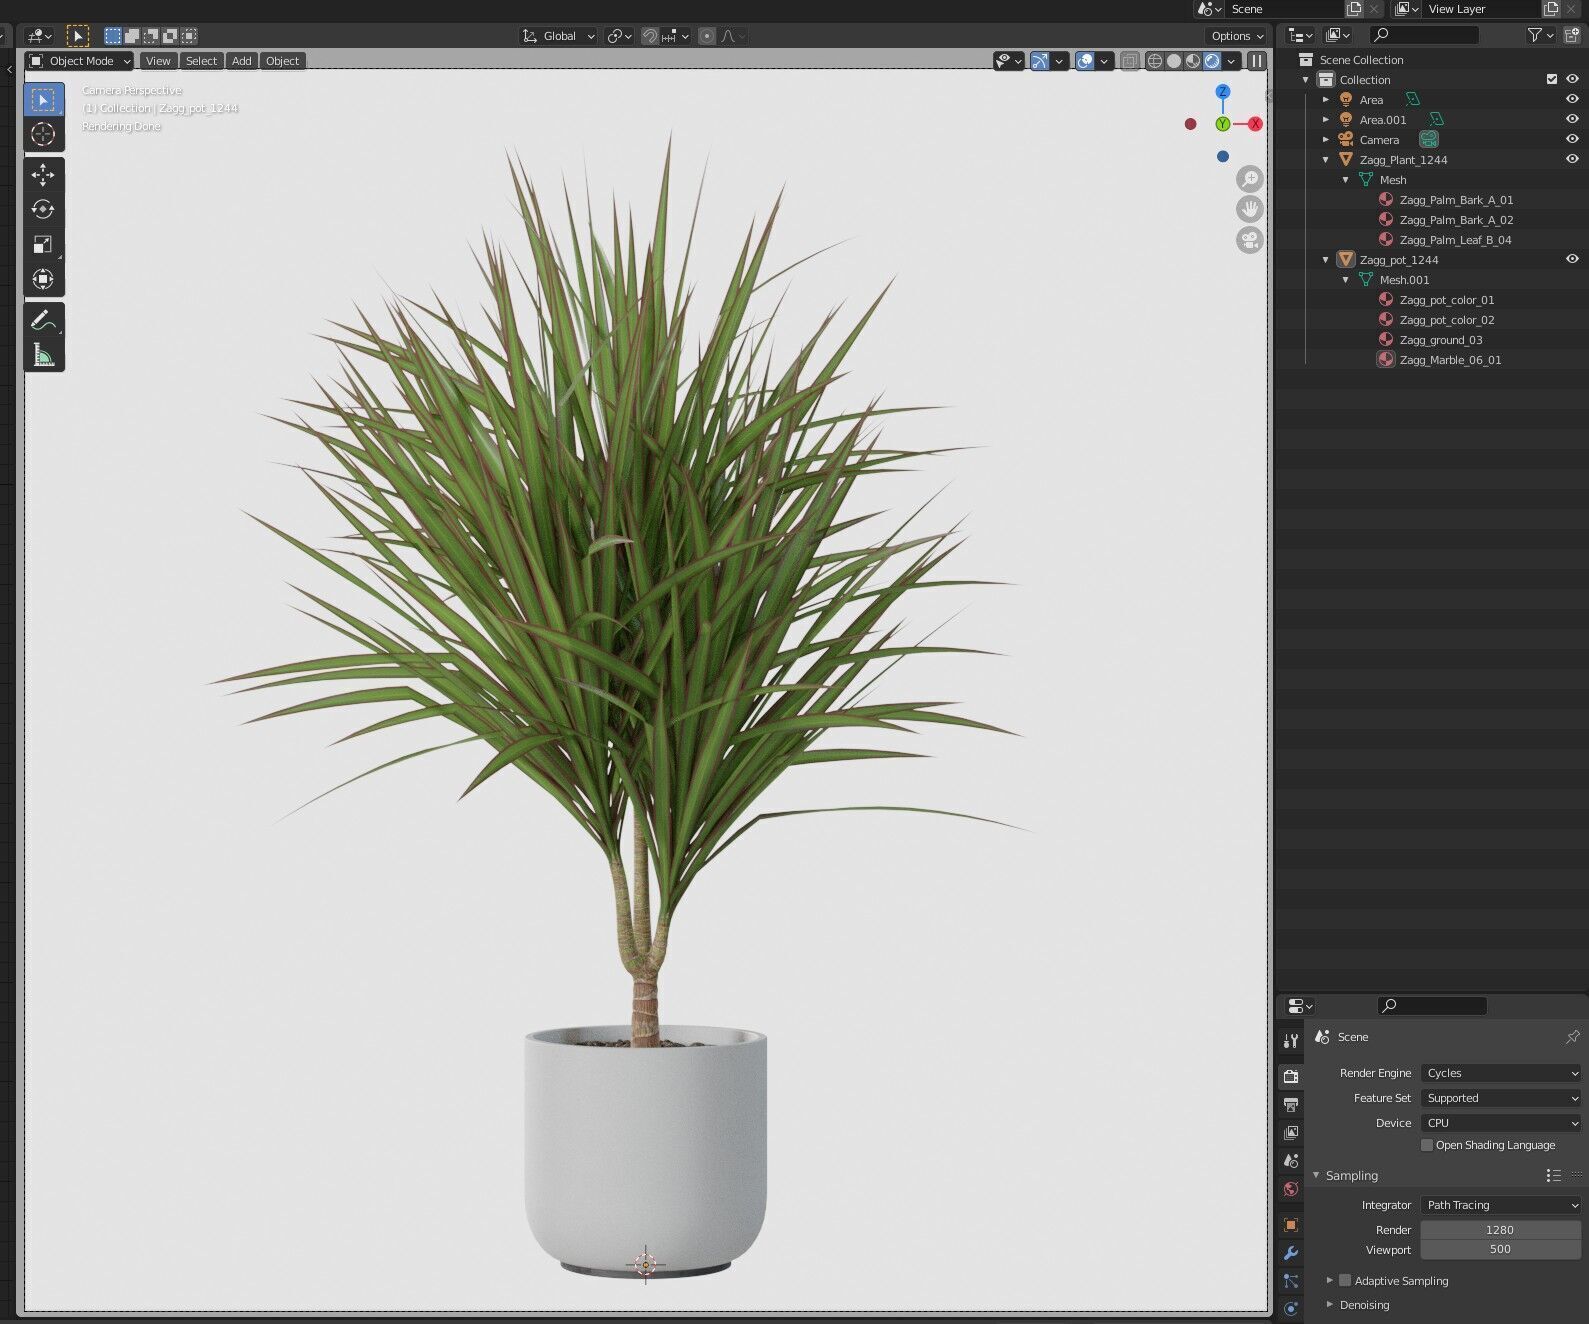Switch to rendered viewport shading

(x=1212, y=61)
